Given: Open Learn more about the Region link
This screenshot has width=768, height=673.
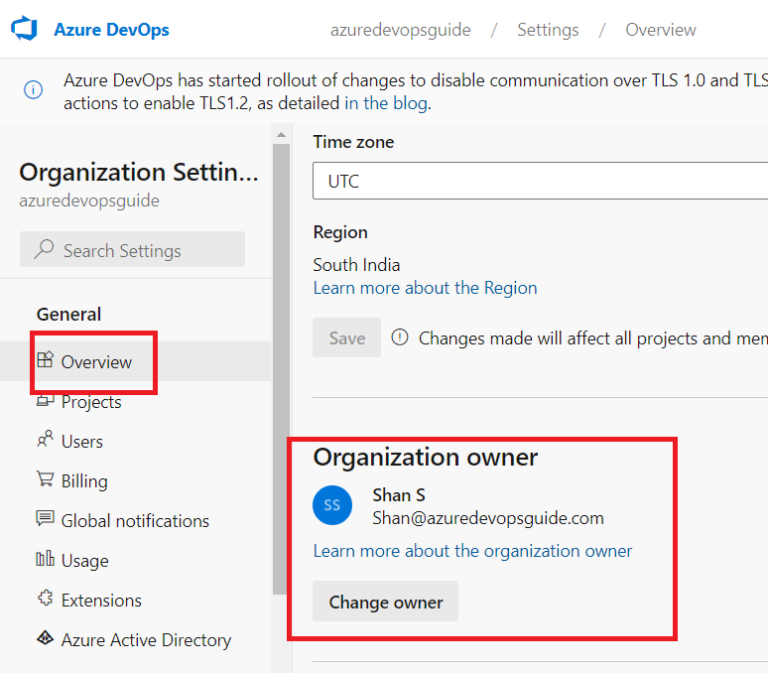Looking at the screenshot, I should tap(425, 288).
